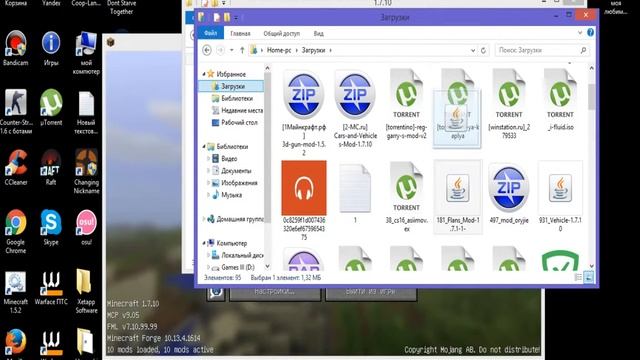Click Minecraft Выйти из игры button

[371, 292]
